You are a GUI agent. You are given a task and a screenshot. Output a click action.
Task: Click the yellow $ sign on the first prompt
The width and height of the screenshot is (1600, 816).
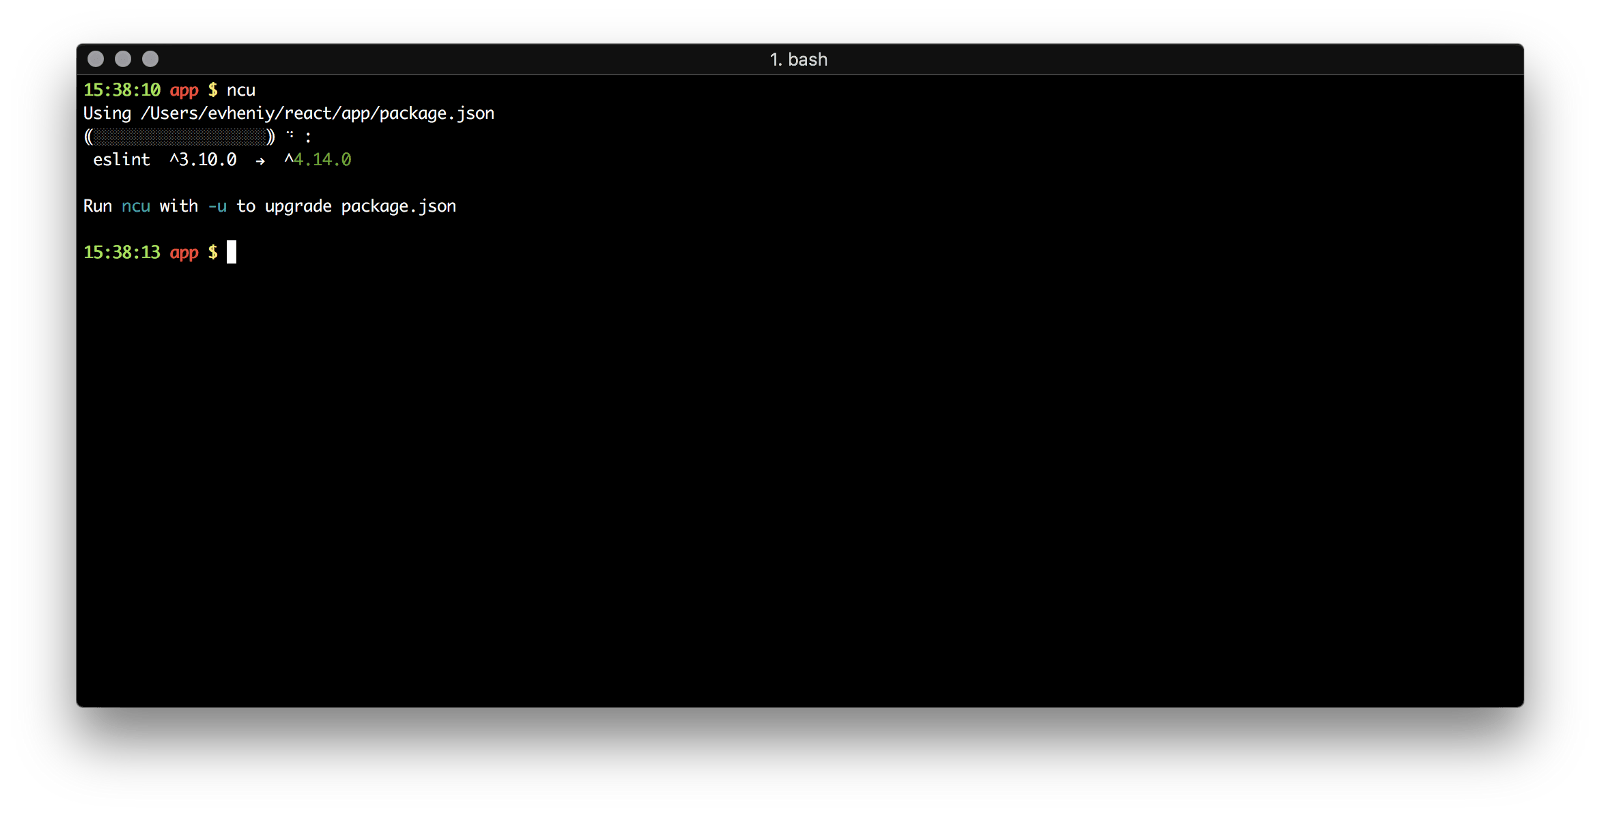[212, 90]
